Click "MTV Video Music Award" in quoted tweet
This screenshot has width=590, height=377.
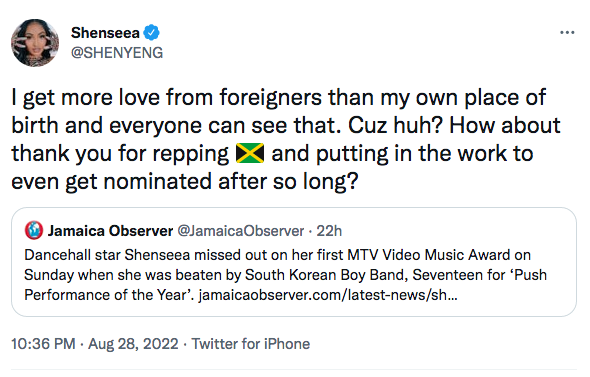(429, 255)
